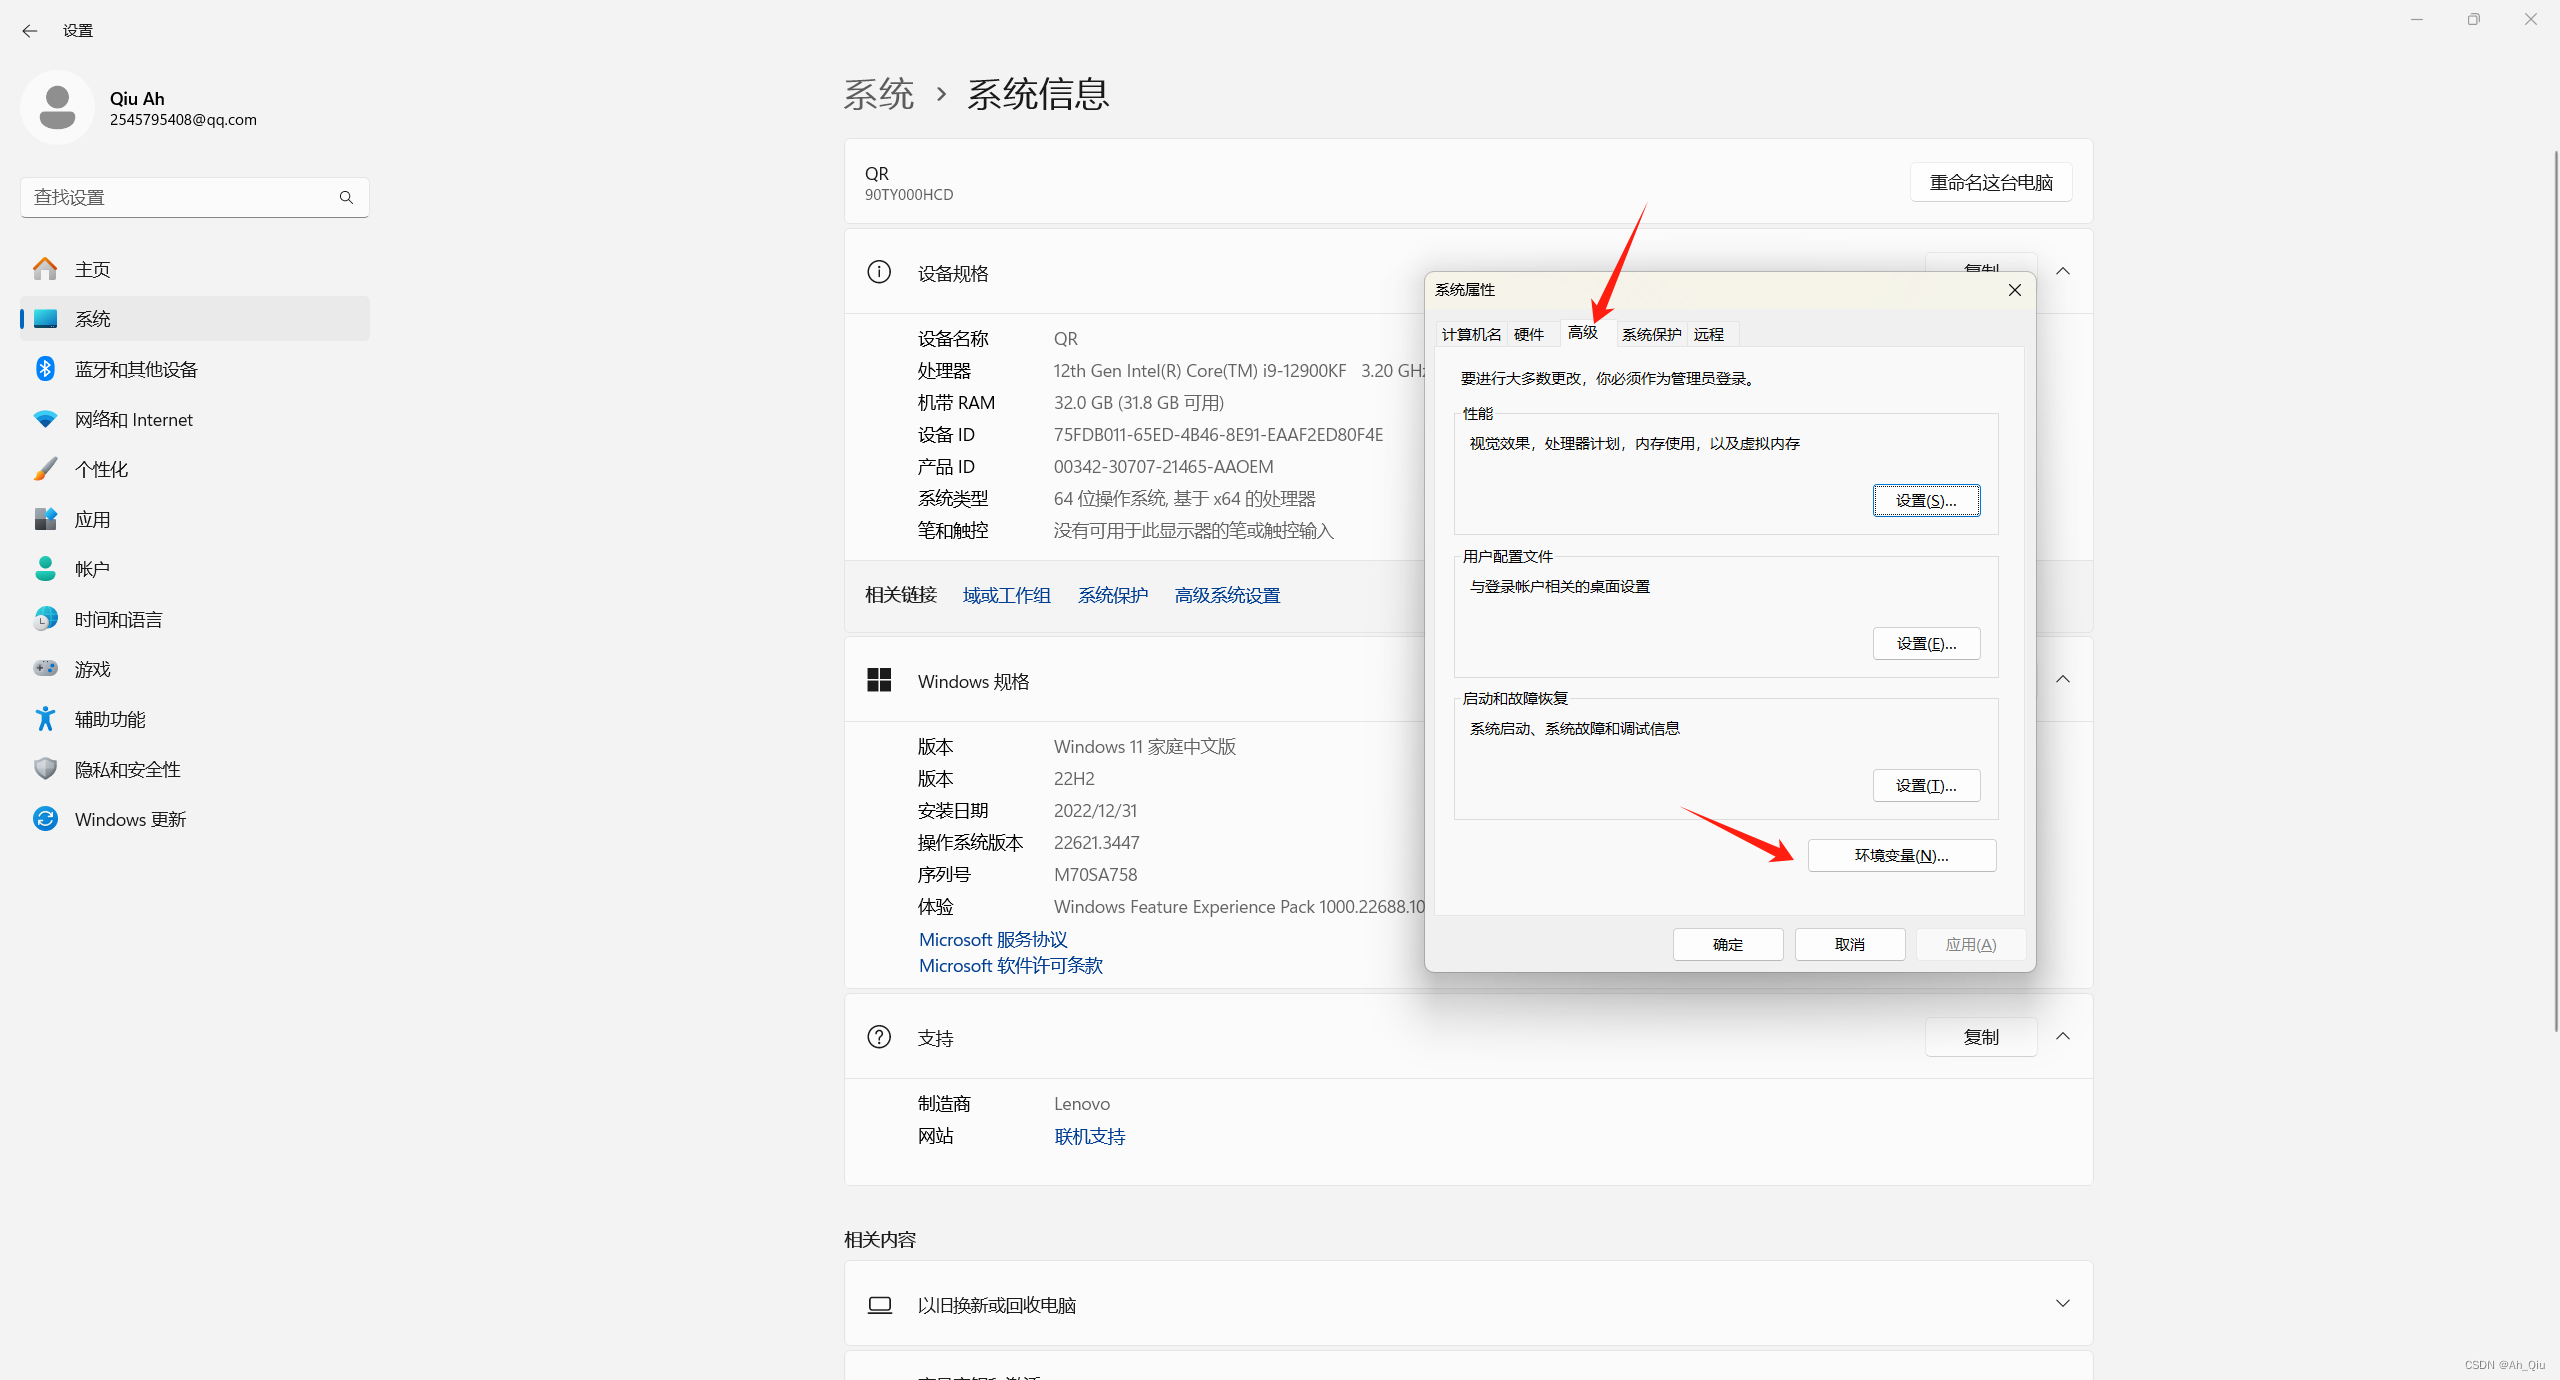Screen dimensions: 2560x1380
Task: Click the back arrow at top left
Action: [x=29, y=31]
